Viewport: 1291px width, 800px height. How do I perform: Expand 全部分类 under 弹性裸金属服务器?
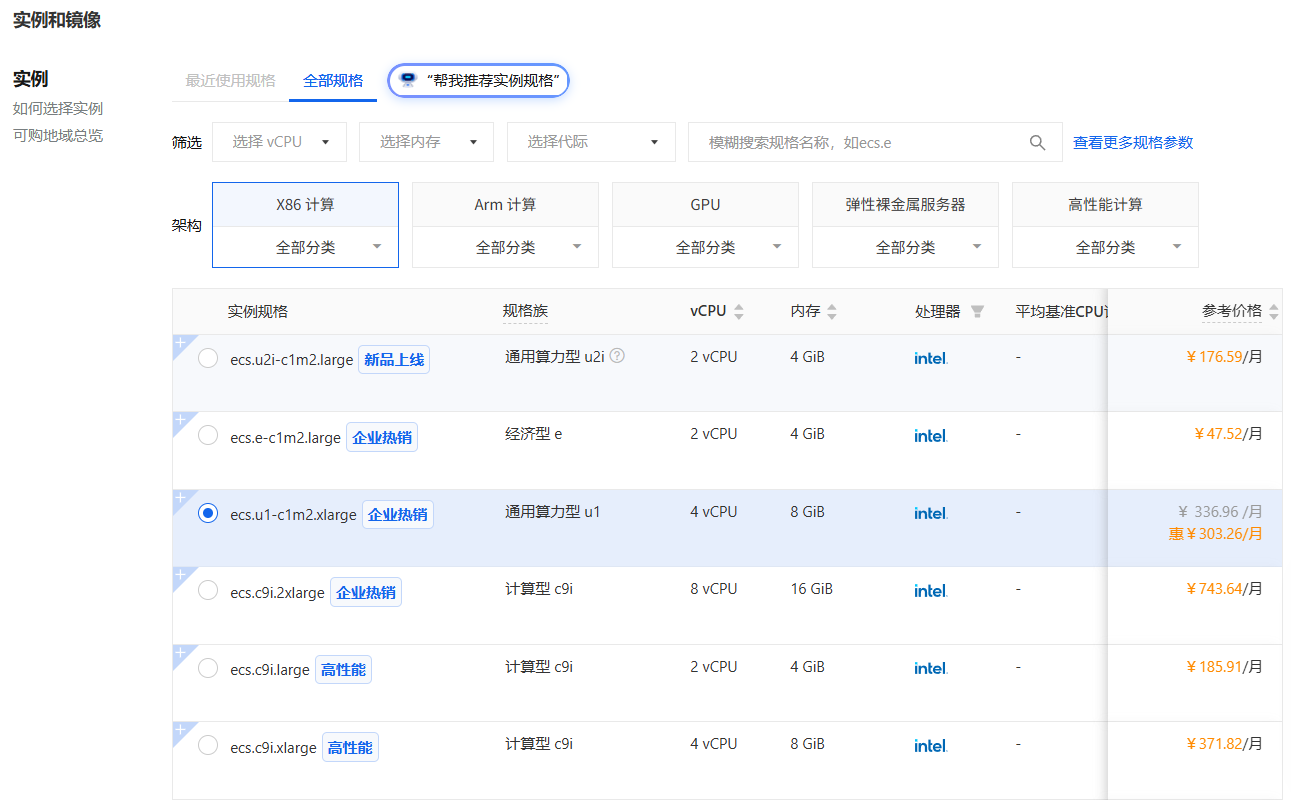pos(905,247)
